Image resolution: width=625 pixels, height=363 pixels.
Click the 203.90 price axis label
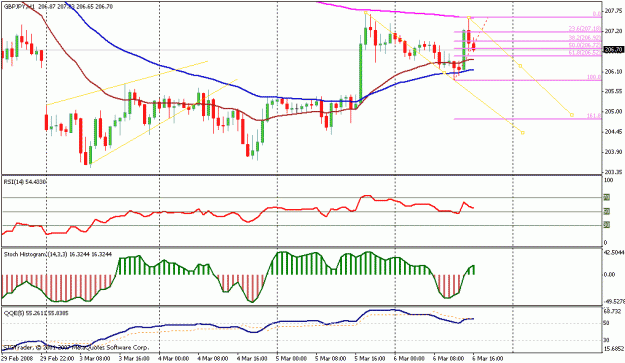pos(613,152)
